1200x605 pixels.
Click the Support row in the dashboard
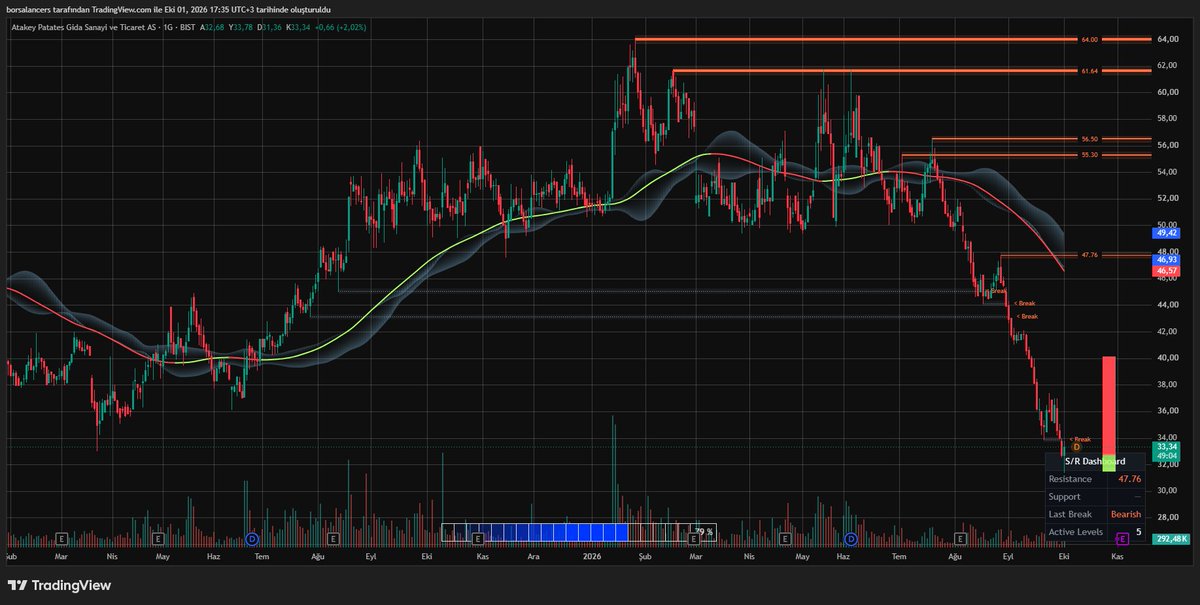1094,497
